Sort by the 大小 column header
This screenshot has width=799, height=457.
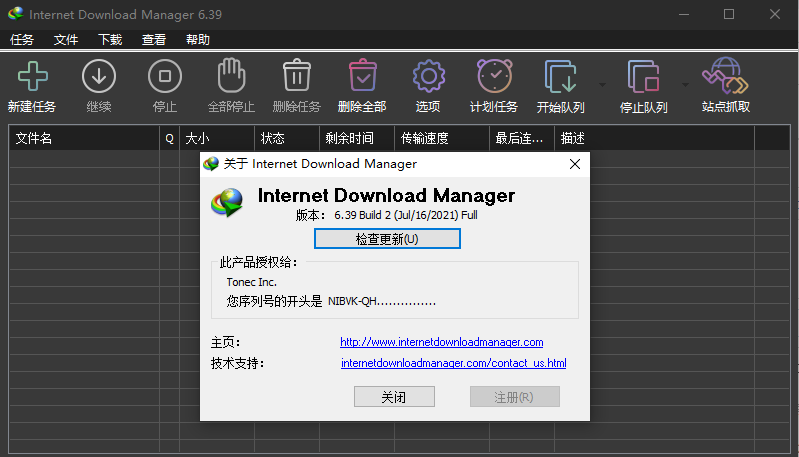pos(217,138)
